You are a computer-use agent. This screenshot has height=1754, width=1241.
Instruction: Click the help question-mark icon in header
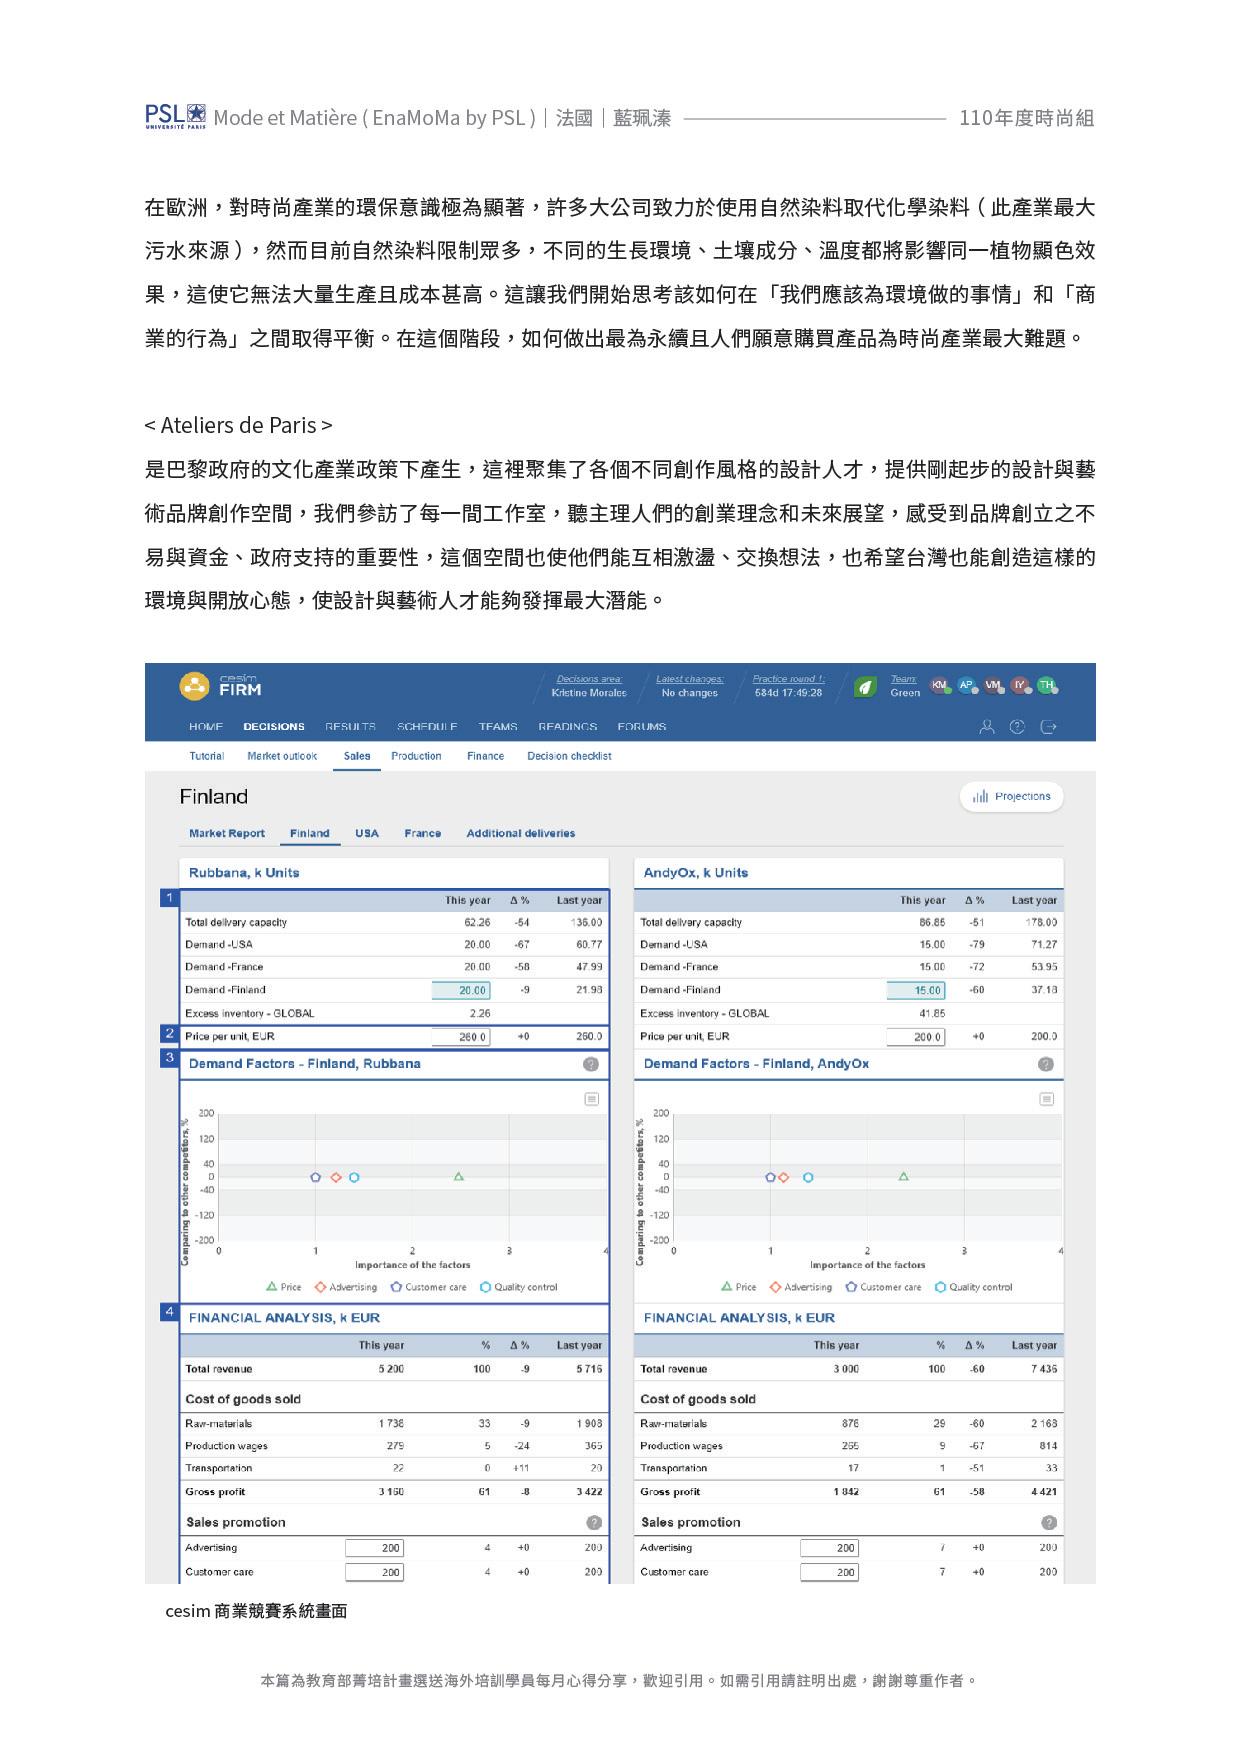click(x=1017, y=727)
